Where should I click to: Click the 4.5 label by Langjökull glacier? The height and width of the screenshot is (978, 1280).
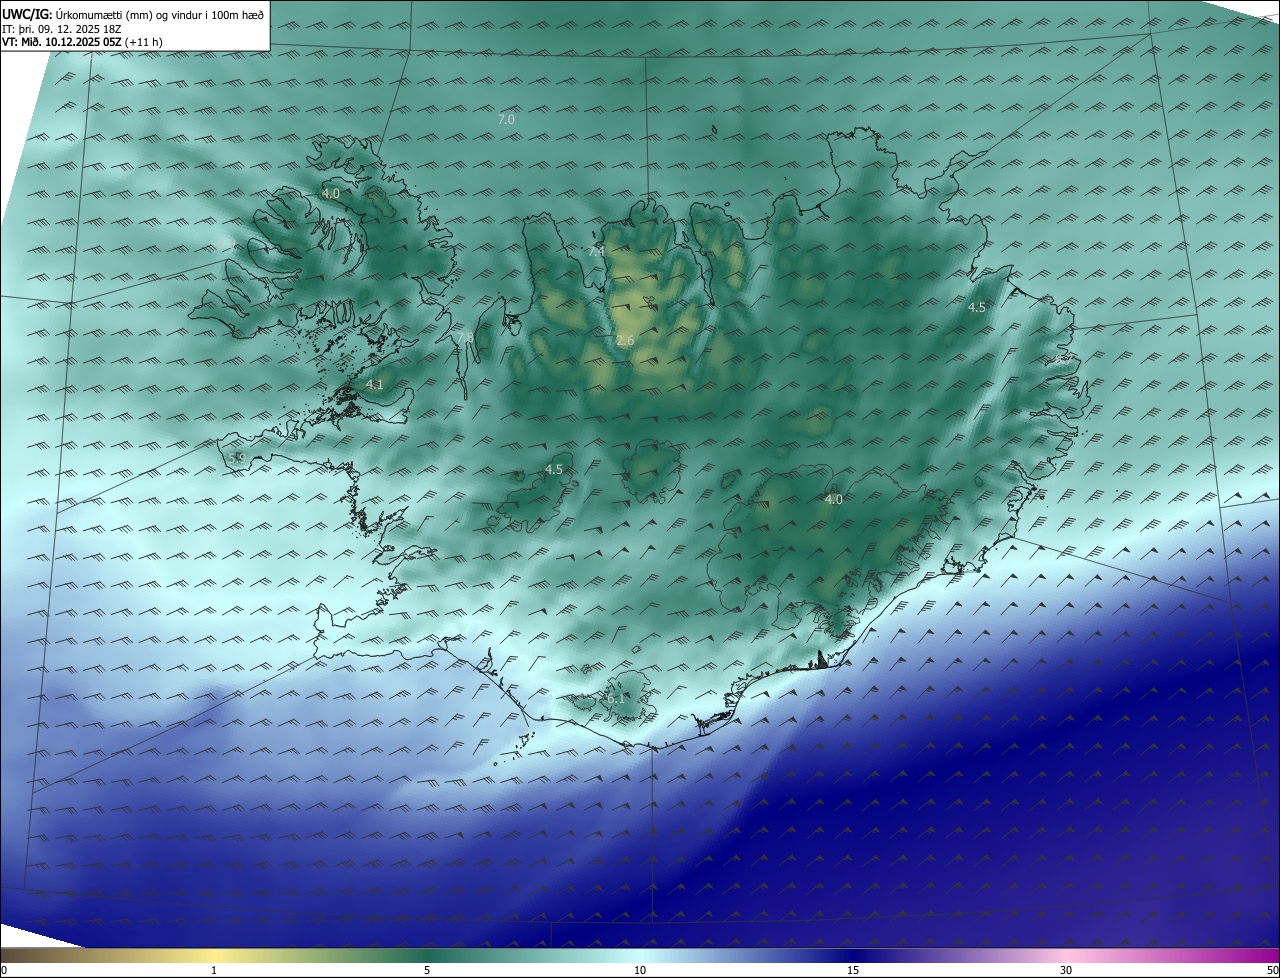554,469
